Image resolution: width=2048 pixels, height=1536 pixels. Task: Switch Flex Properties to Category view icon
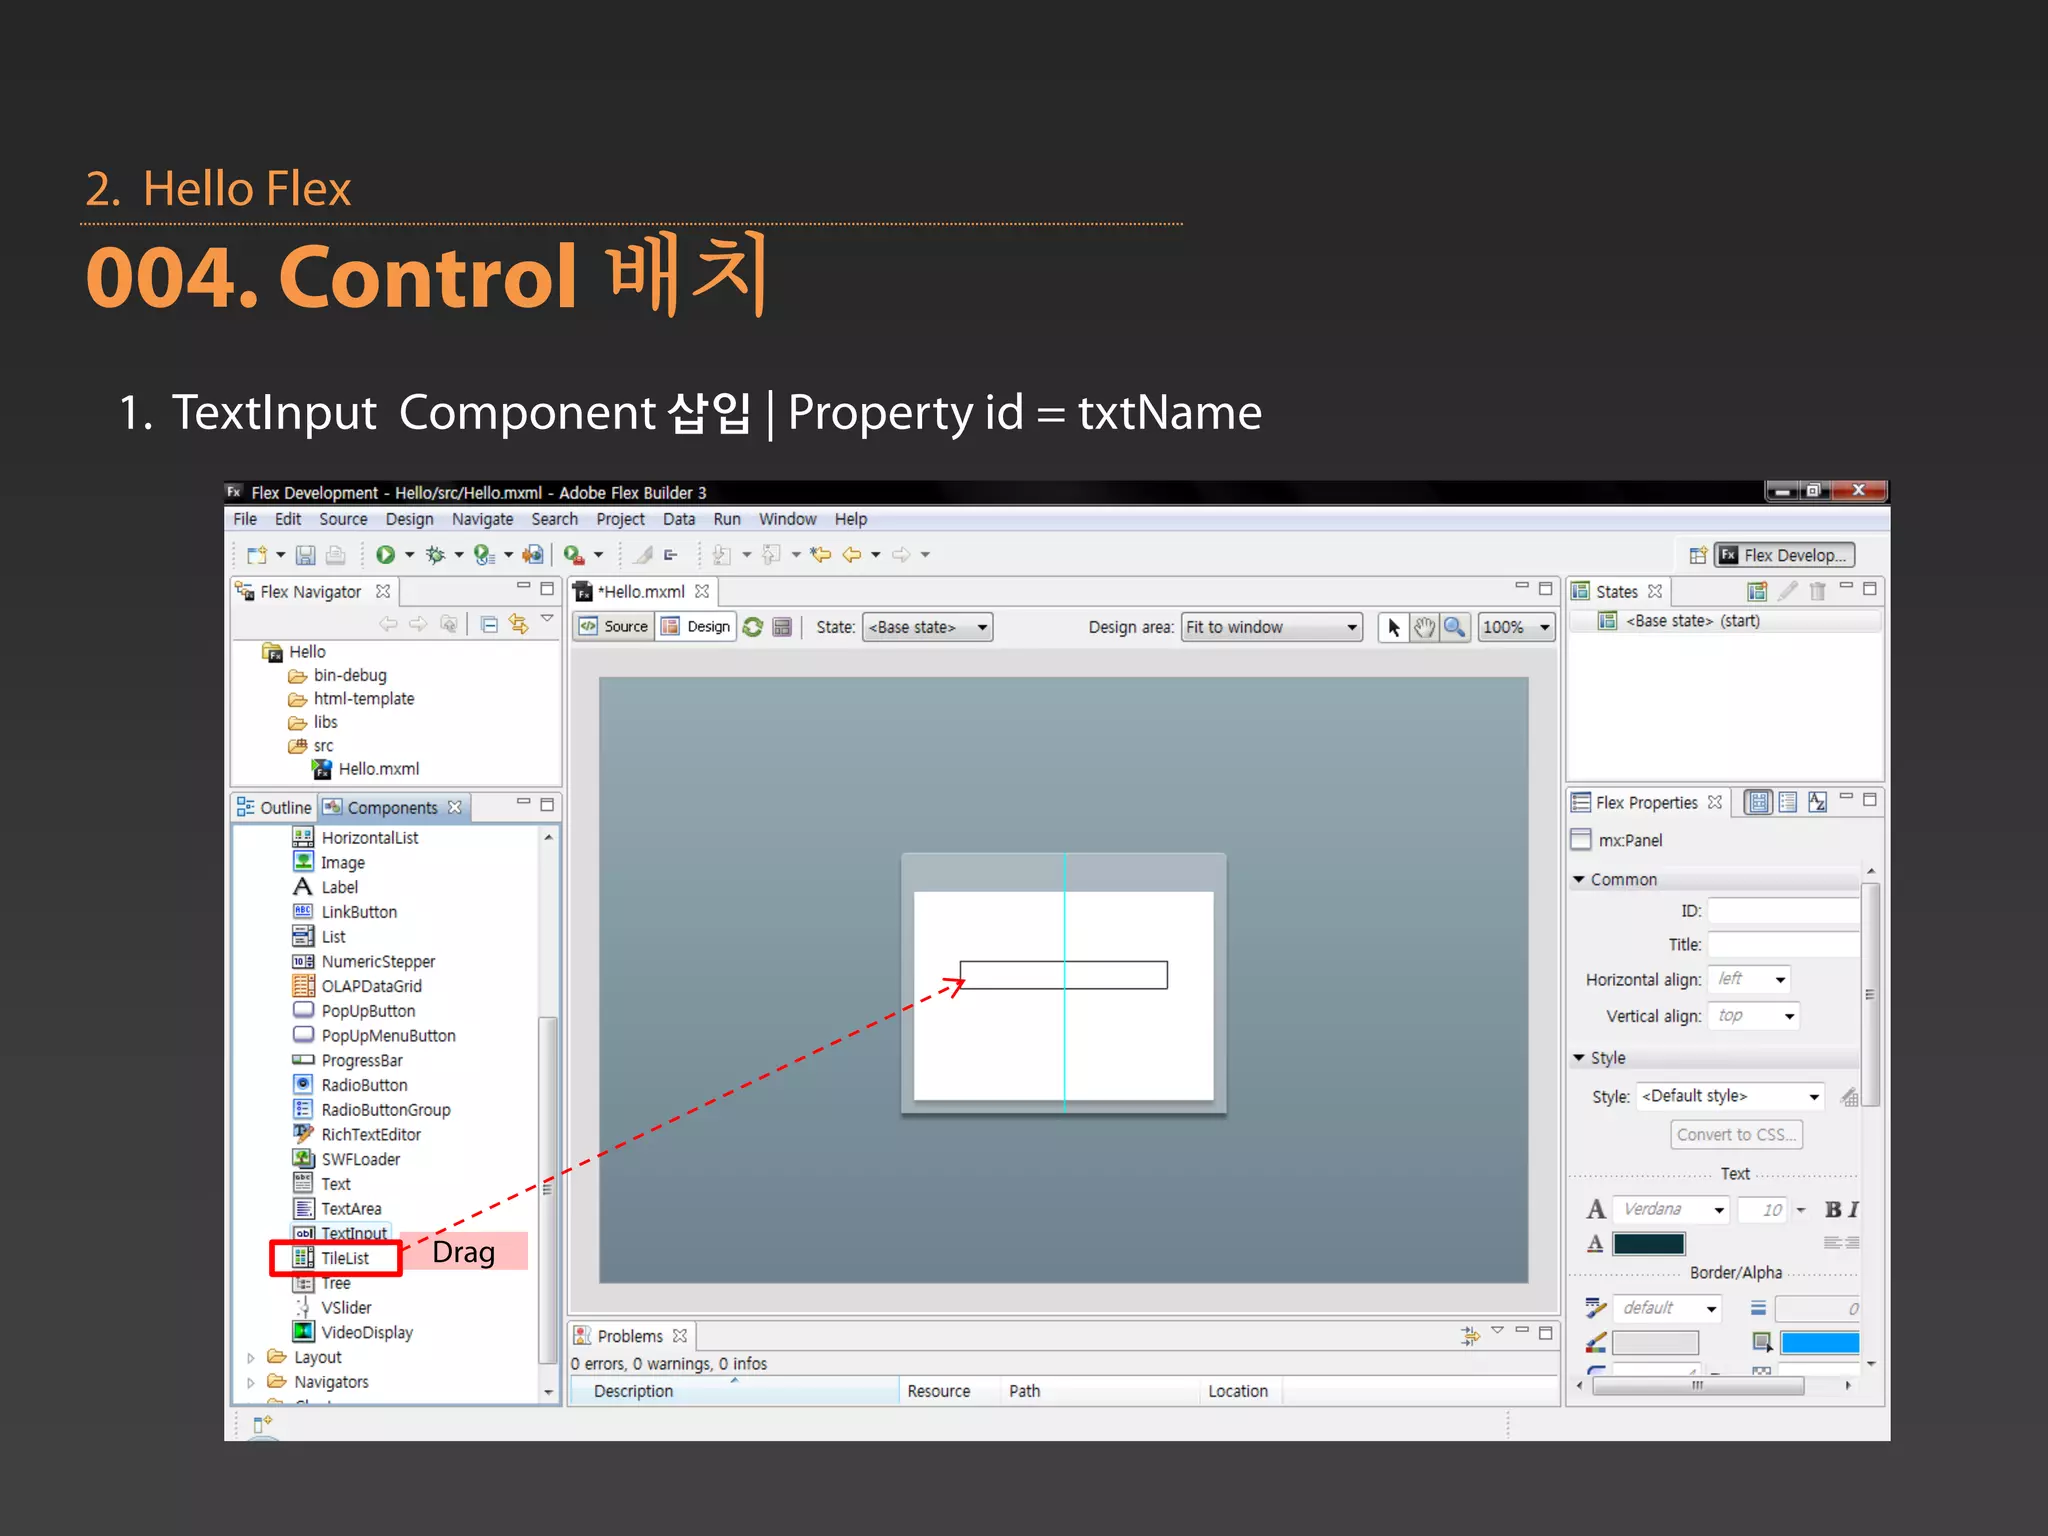click(1788, 802)
